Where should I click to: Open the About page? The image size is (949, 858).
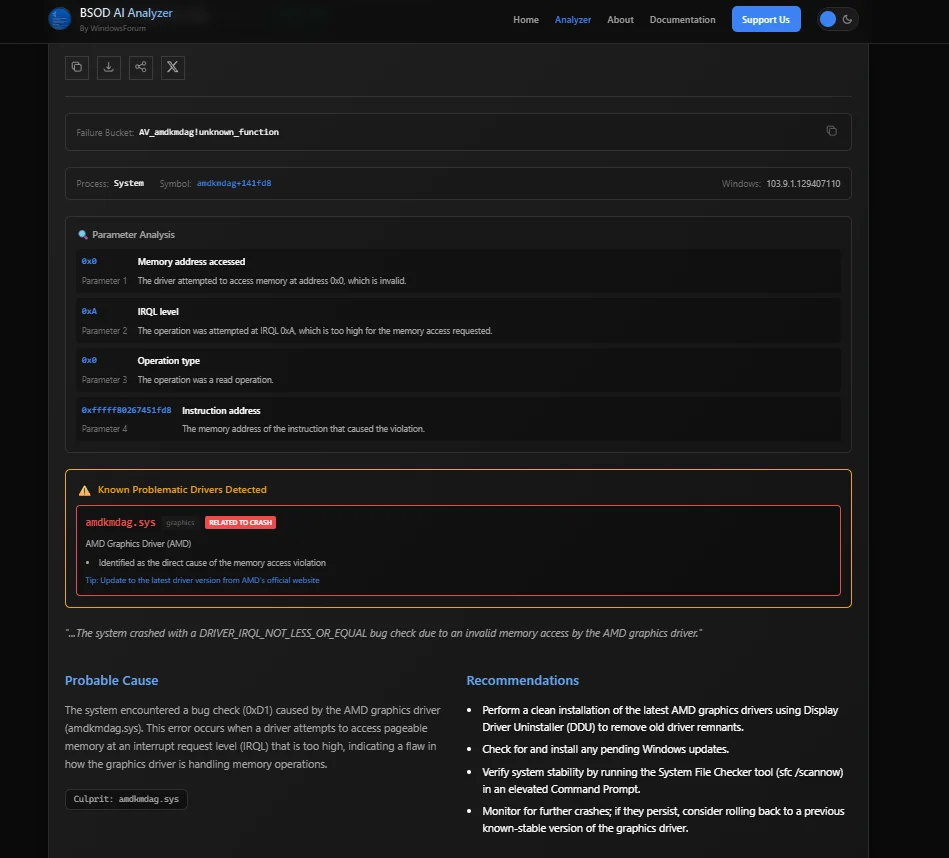620,19
